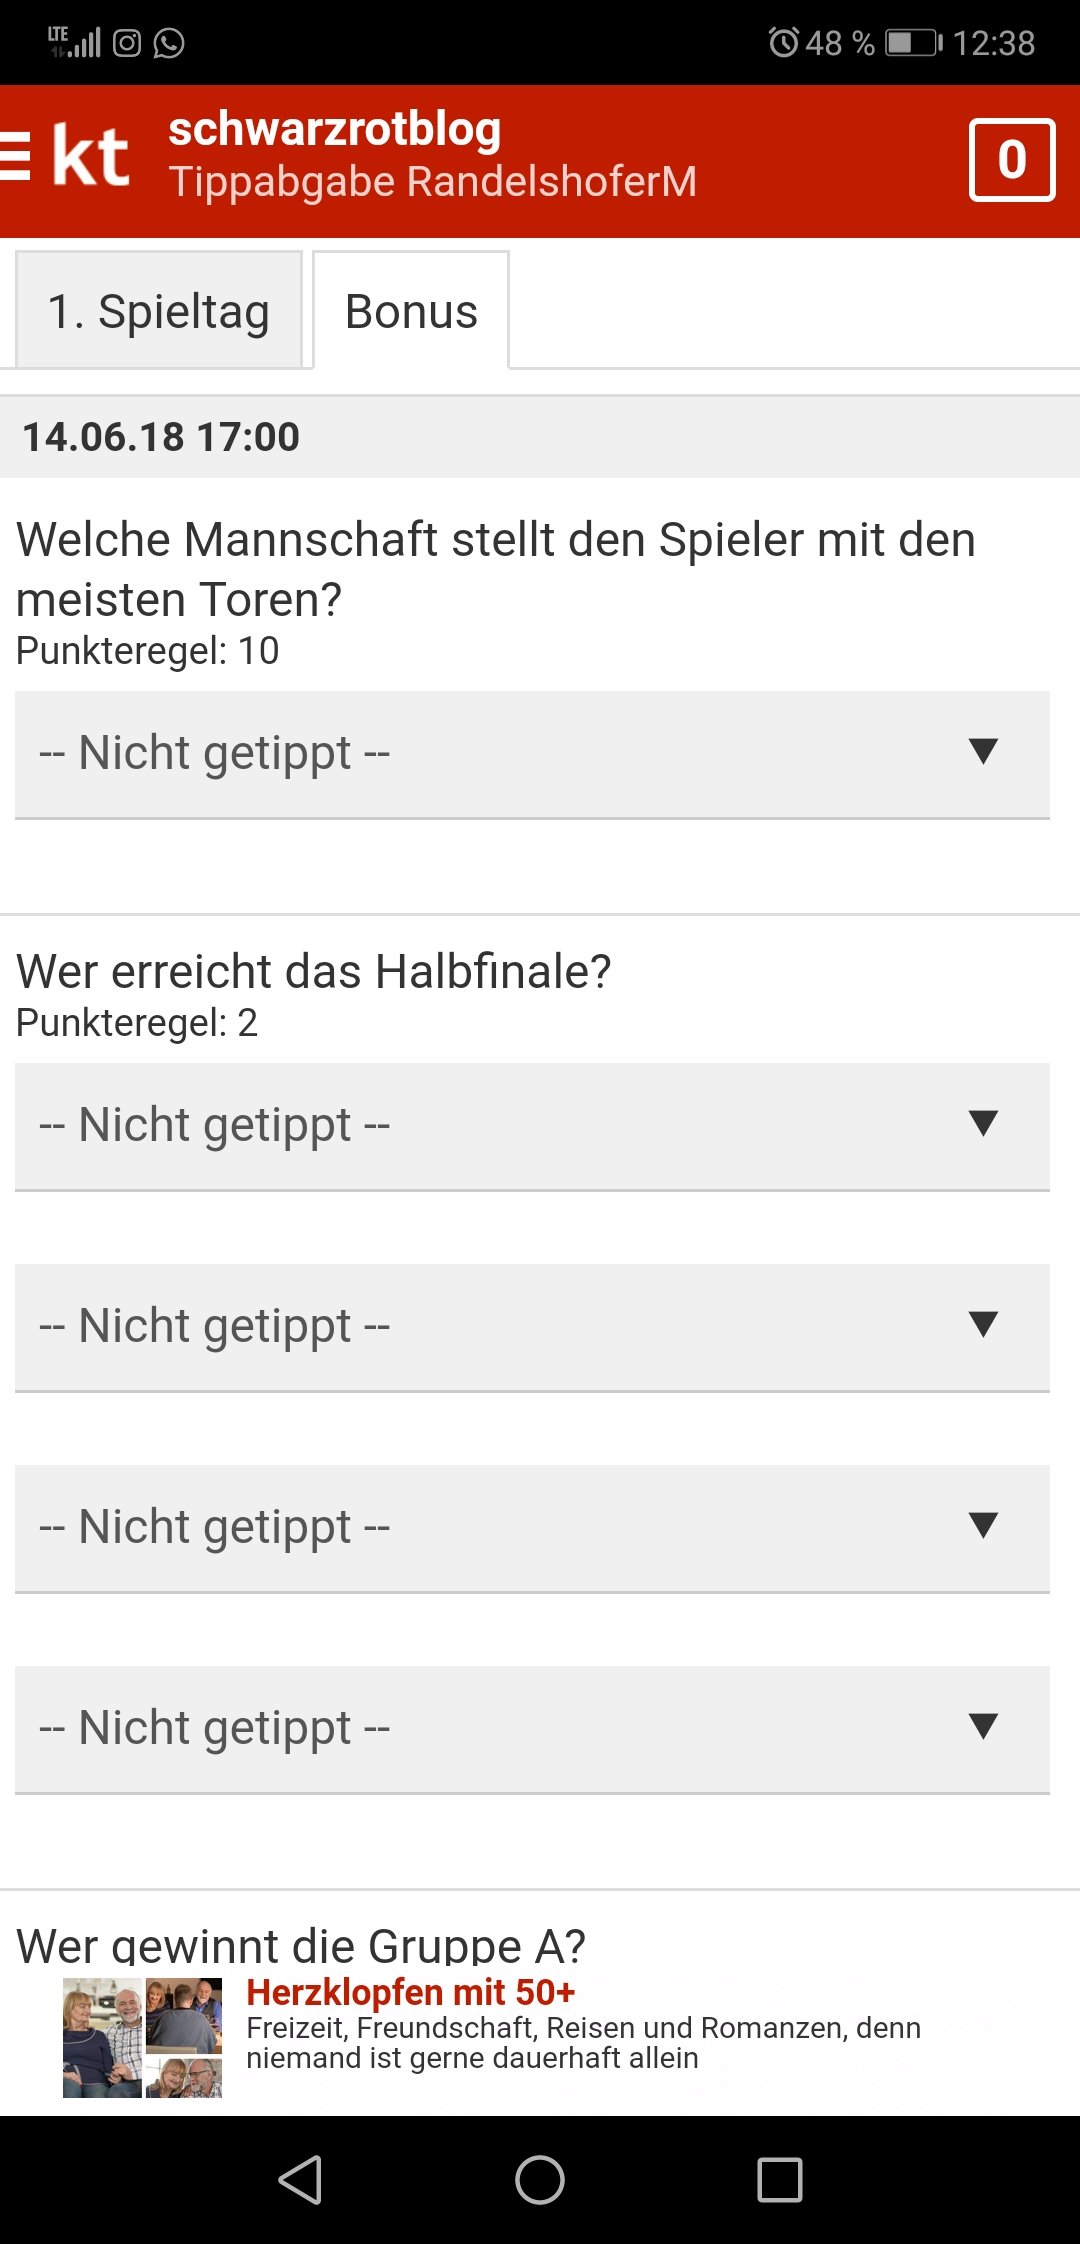Tap the kt logo icon

point(91,157)
